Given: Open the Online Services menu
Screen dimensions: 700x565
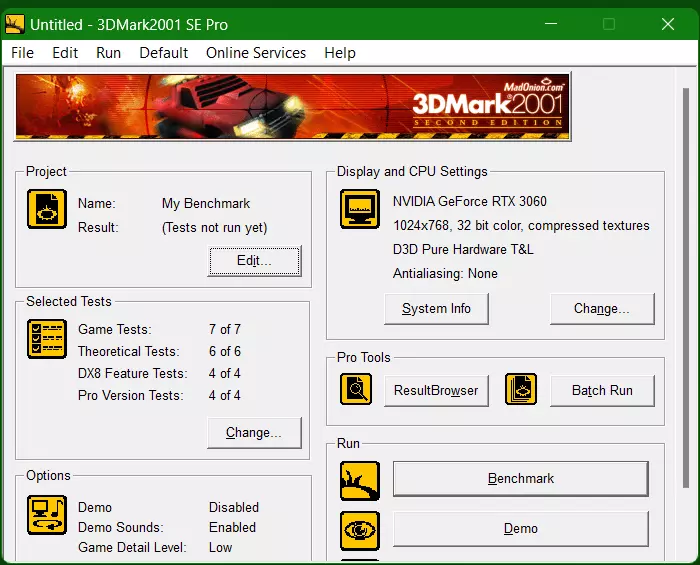Looking at the screenshot, I should pyautogui.click(x=256, y=53).
